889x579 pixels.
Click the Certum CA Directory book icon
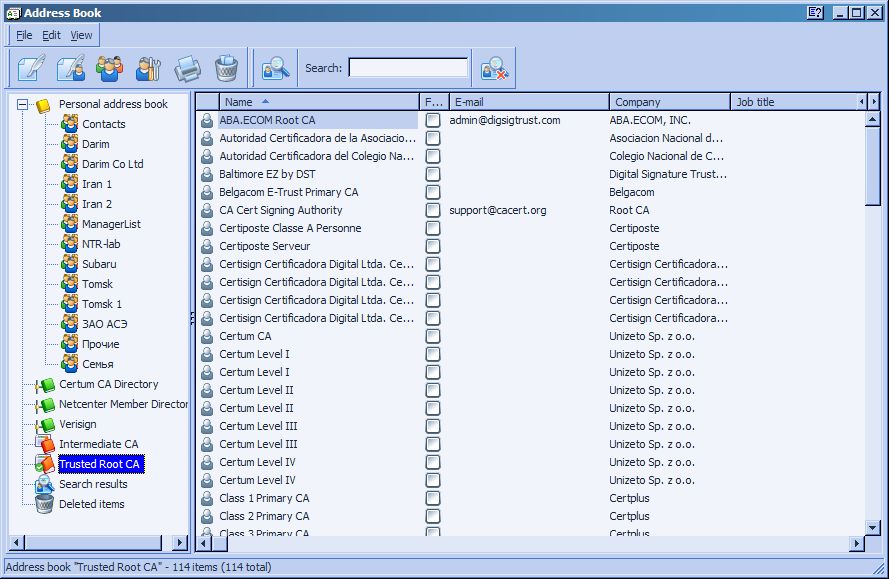click(x=45, y=384)
